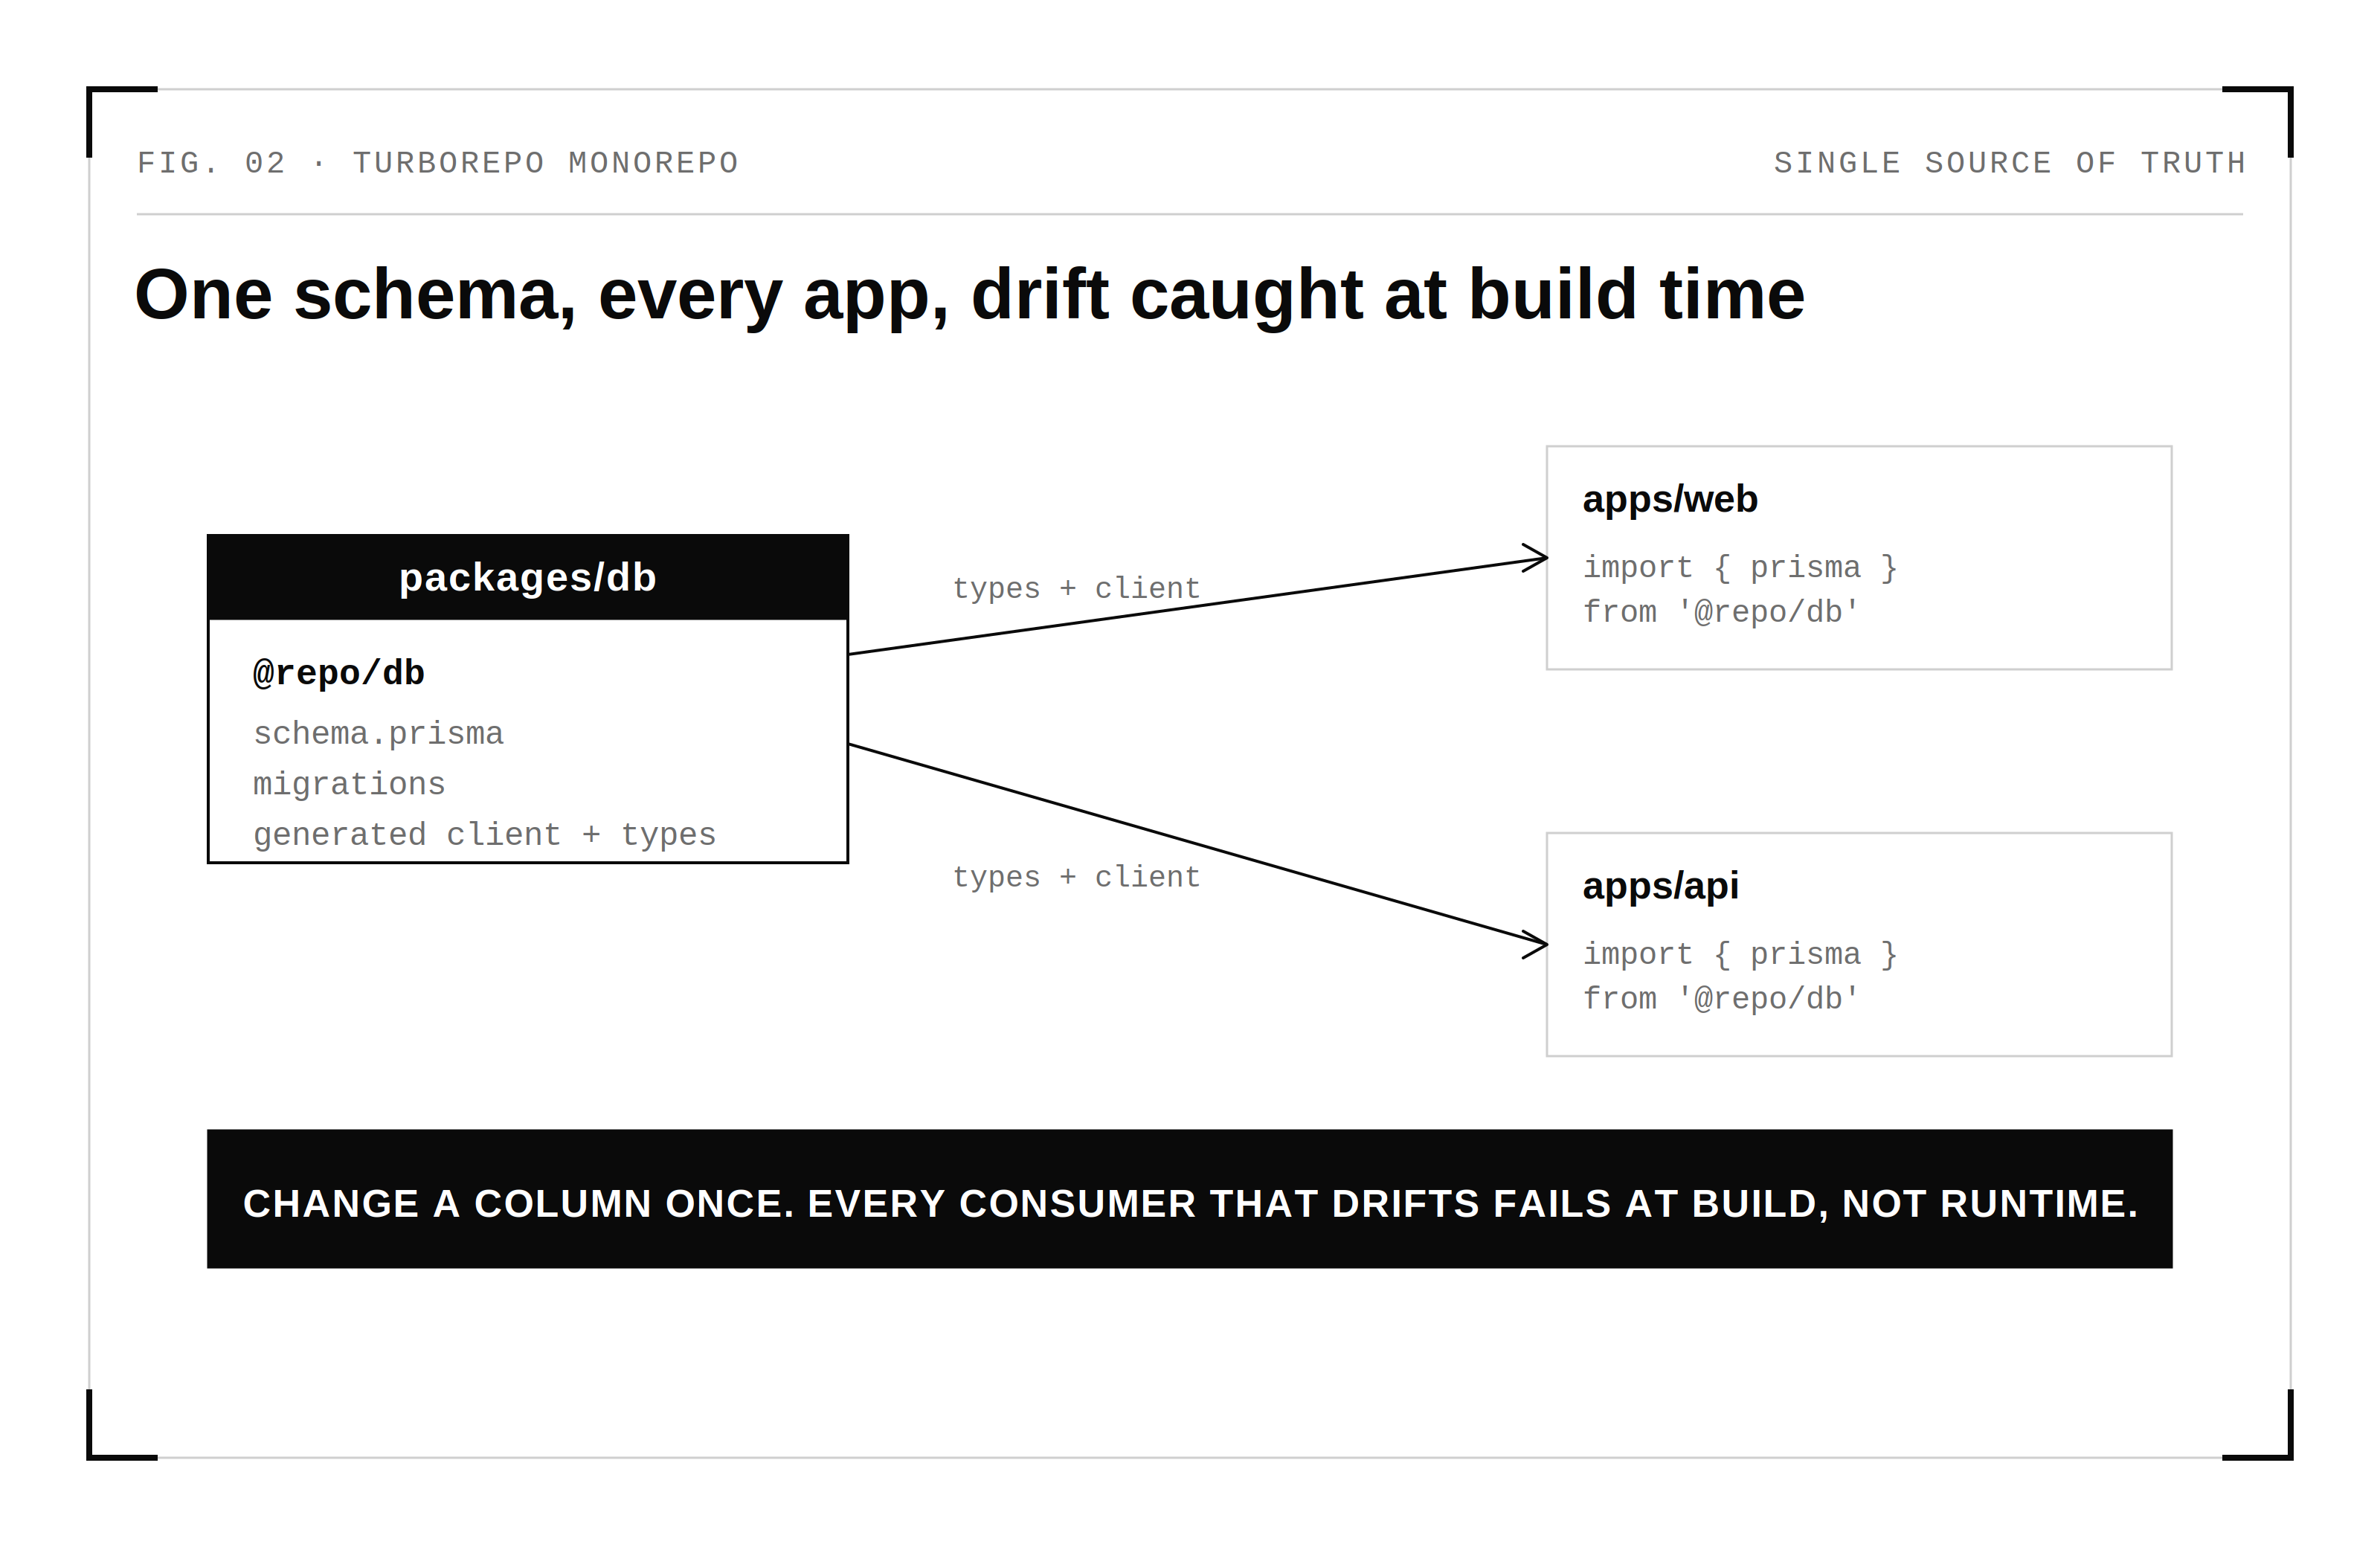Select the 'packages/db' box header
Viewport: 2380px width, 1547px height.
click(x=528, y=577)
